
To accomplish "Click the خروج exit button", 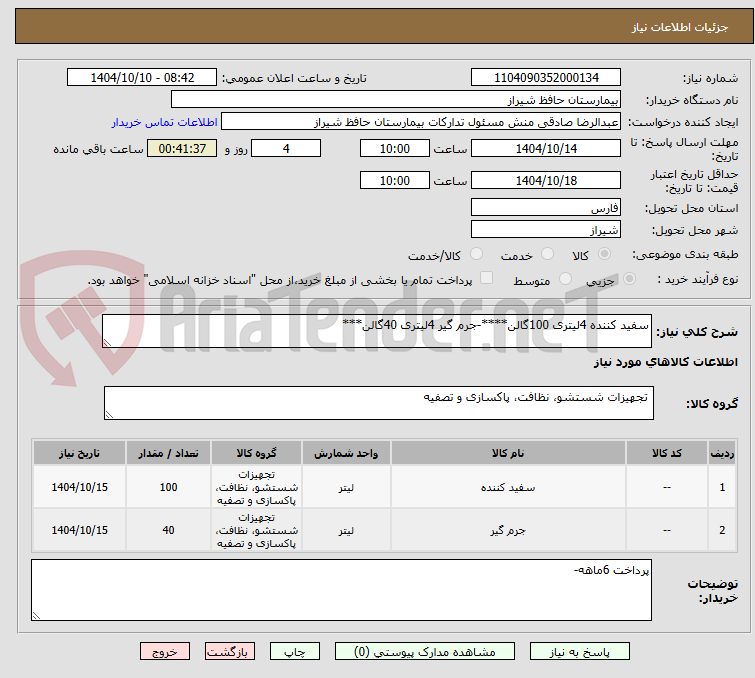I will [165, 652].
